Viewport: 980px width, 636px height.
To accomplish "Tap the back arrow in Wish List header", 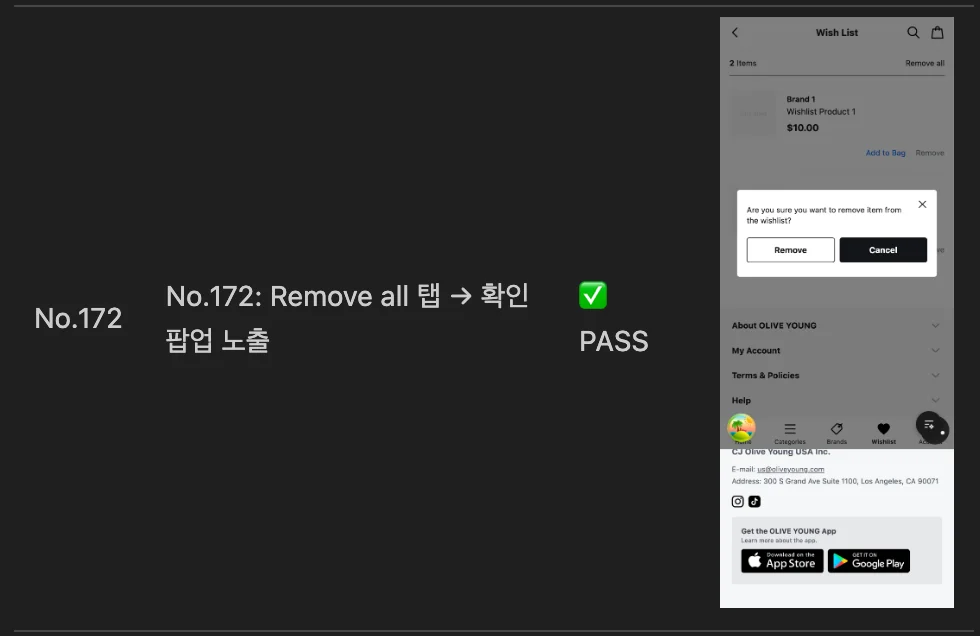I will [x=735, y=32].
